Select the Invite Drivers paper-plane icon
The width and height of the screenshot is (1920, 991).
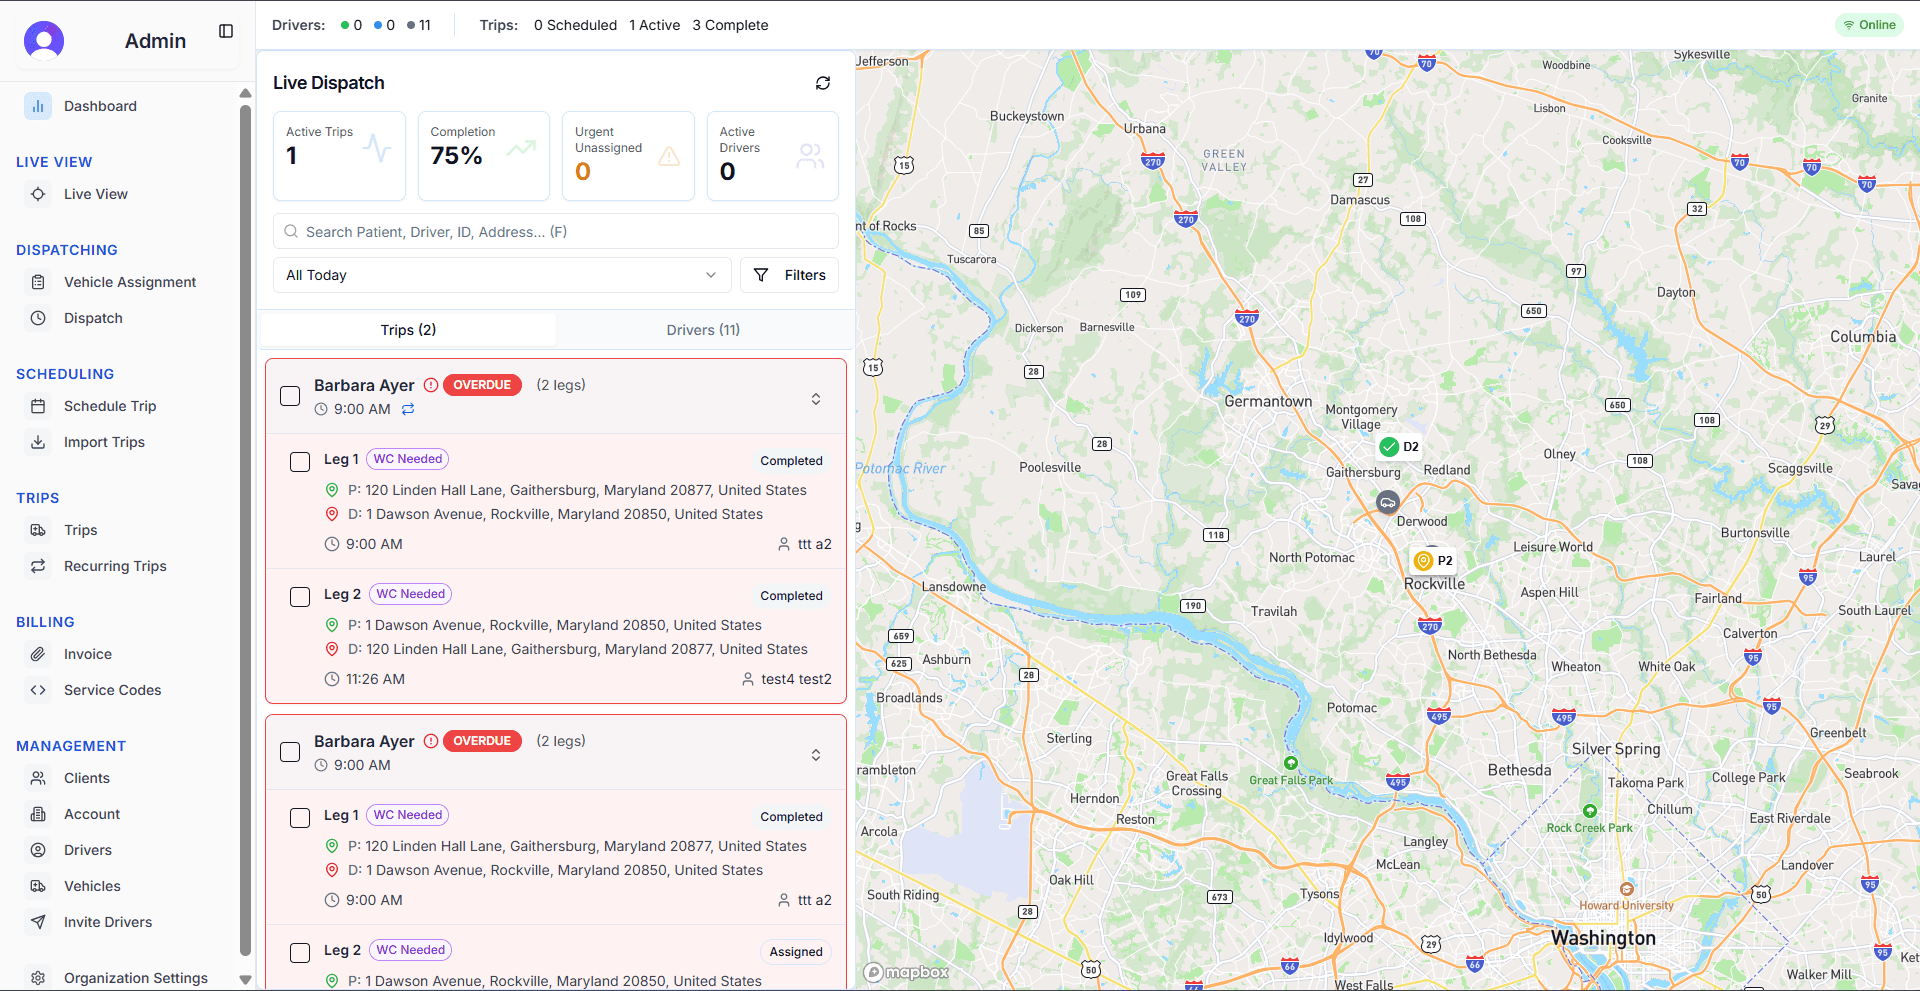(x=38, y=922)
